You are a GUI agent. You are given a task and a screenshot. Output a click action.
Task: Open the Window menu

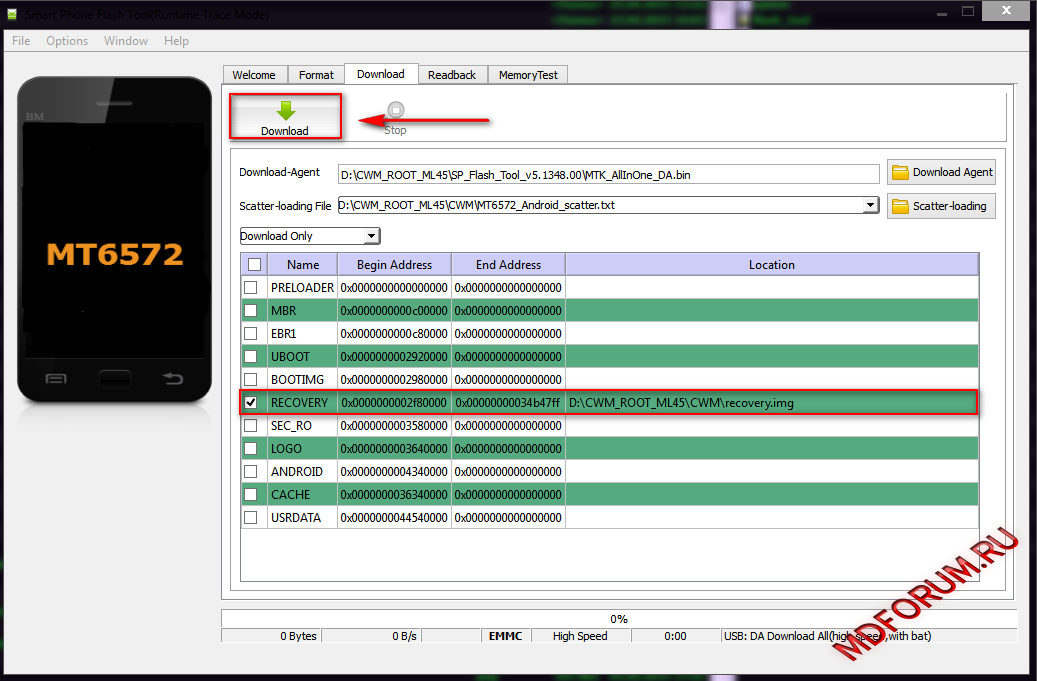pos(126,41)
